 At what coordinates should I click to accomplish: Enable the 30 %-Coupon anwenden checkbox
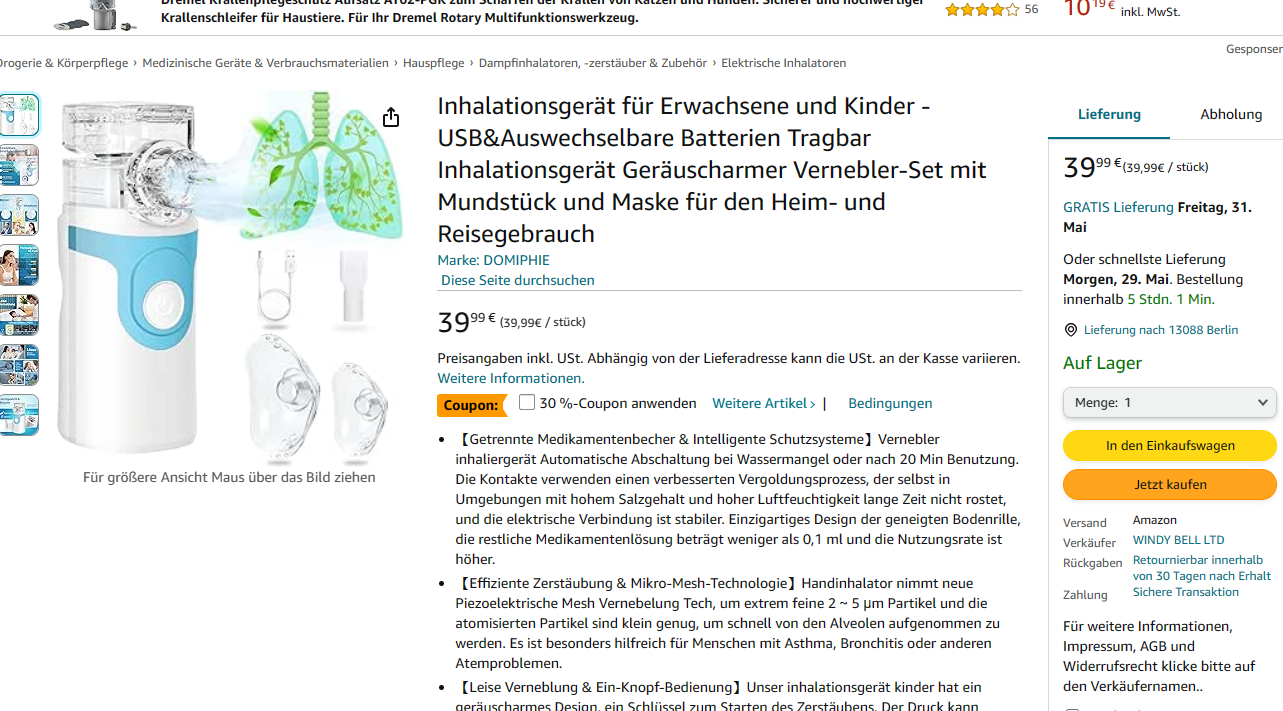point(527,402)
